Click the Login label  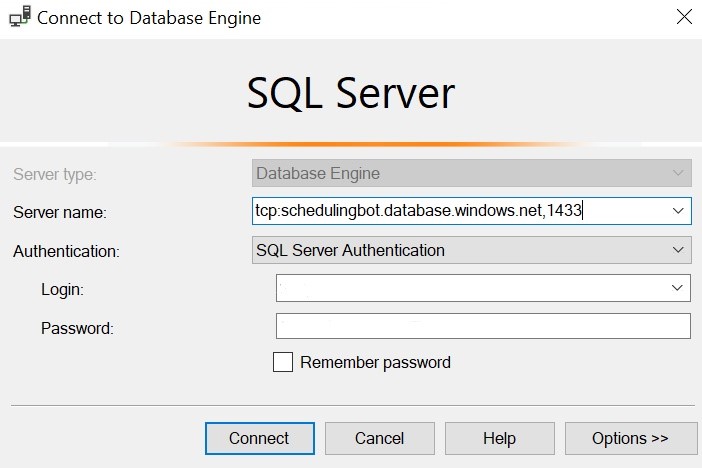tap(62, 289)
